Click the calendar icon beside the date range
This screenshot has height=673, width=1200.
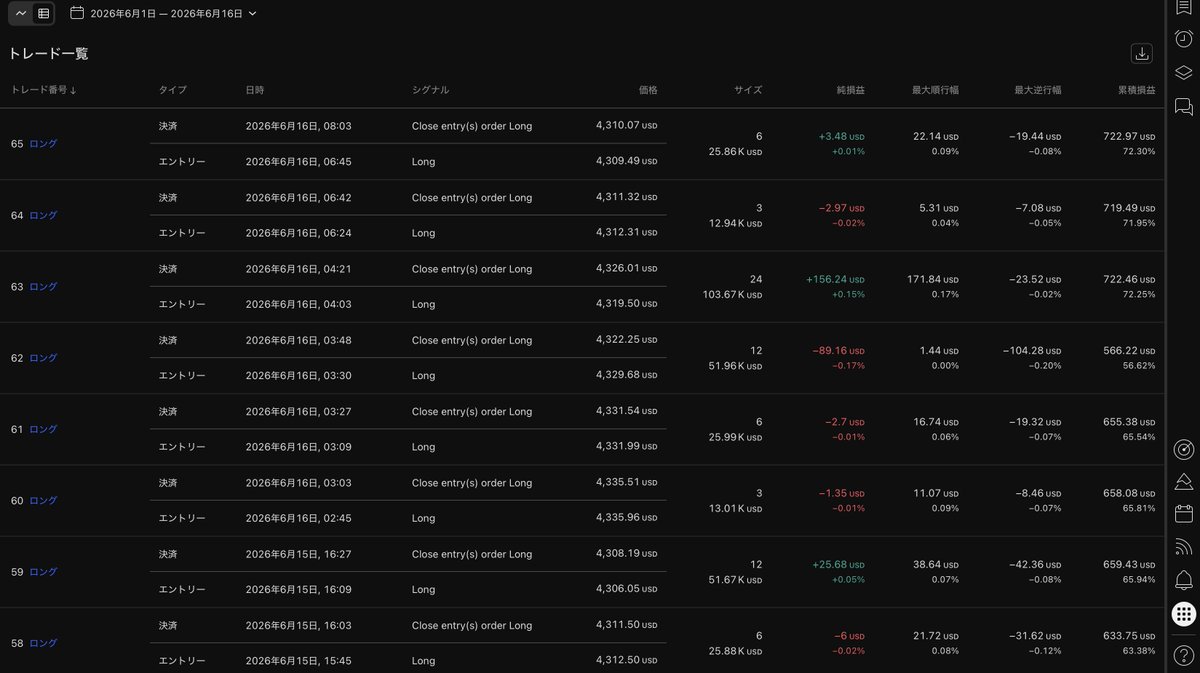click(x=77, y=13)
